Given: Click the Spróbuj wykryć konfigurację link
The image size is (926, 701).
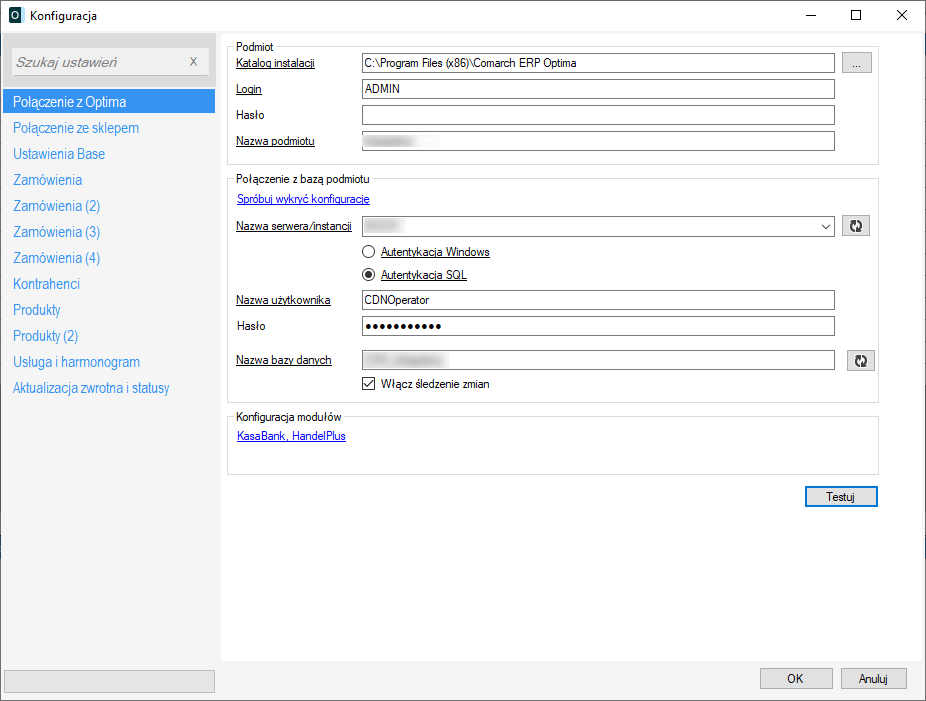Looking at the screenshot, I should click(x=303, y=199).
